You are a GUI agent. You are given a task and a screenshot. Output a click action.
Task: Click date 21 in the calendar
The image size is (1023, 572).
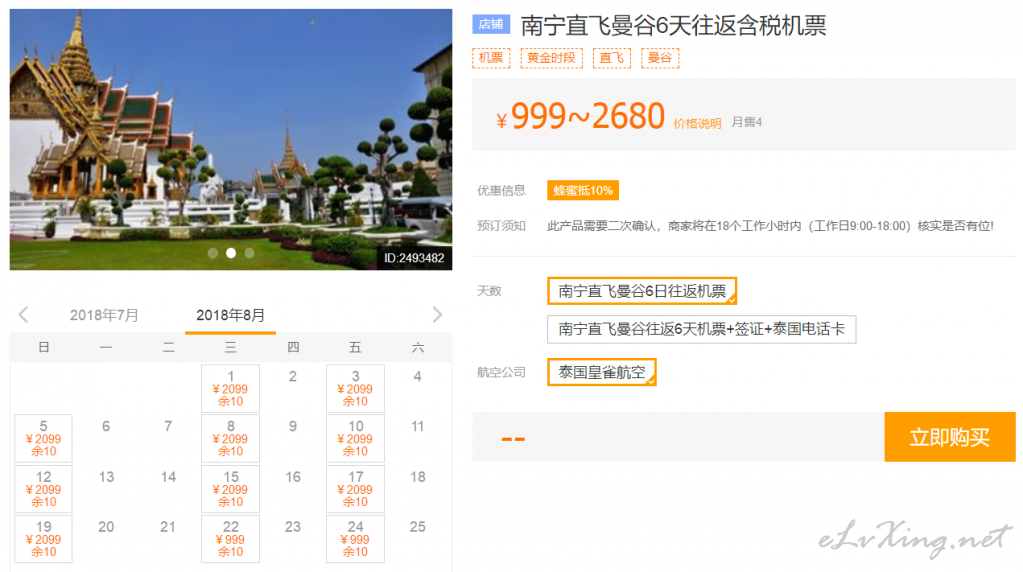168,526
